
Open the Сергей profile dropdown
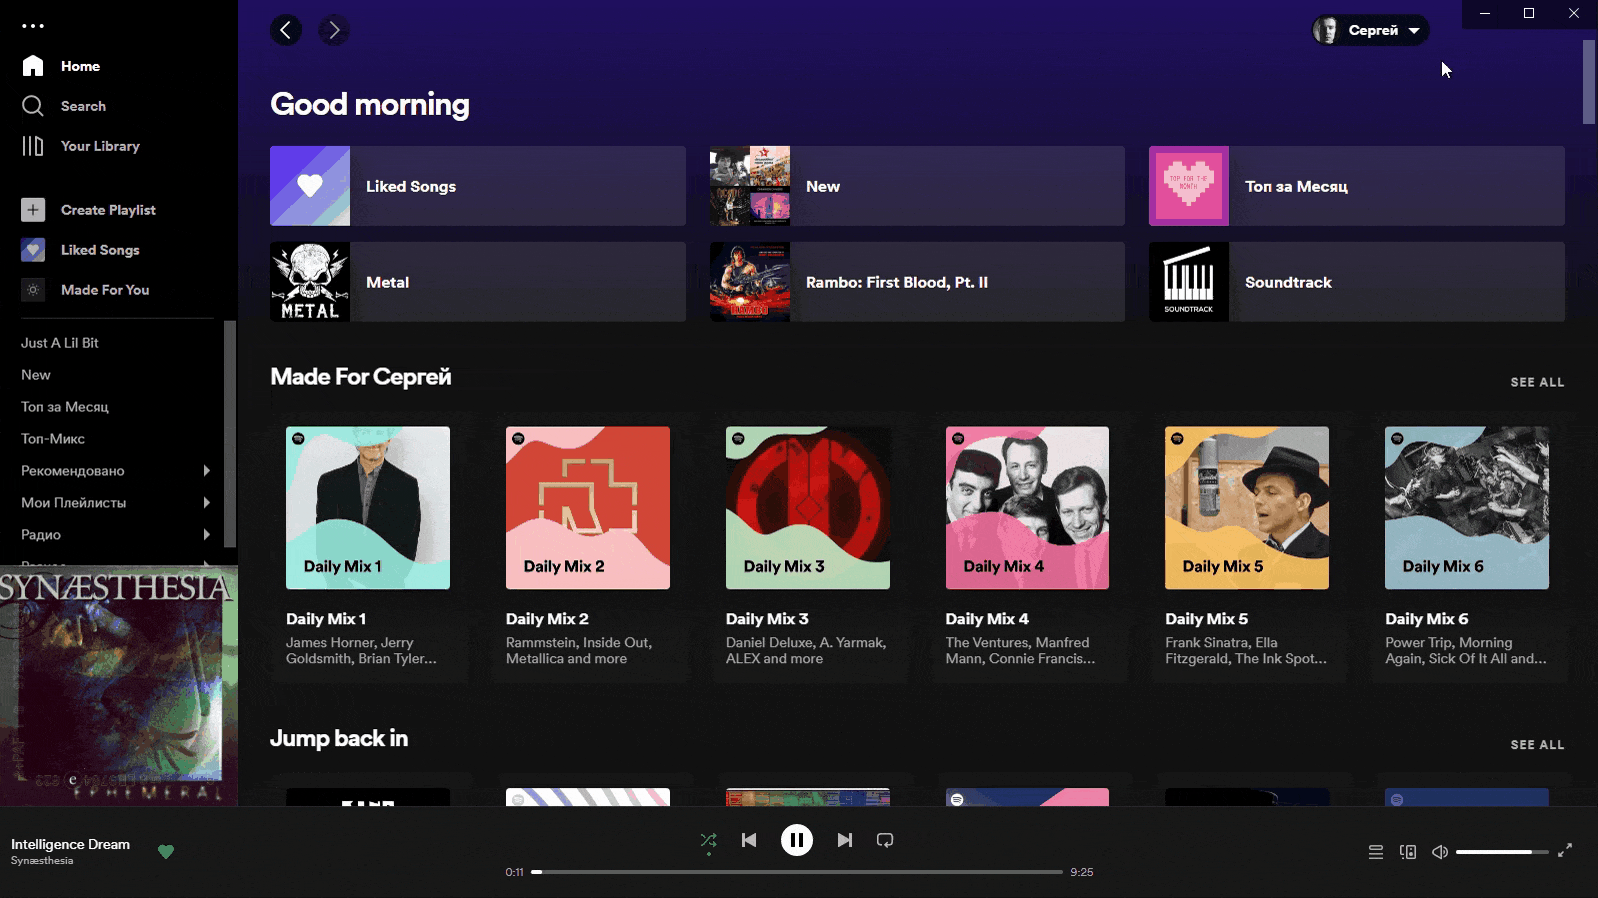pyautogui.click(x=1370, y=30)
